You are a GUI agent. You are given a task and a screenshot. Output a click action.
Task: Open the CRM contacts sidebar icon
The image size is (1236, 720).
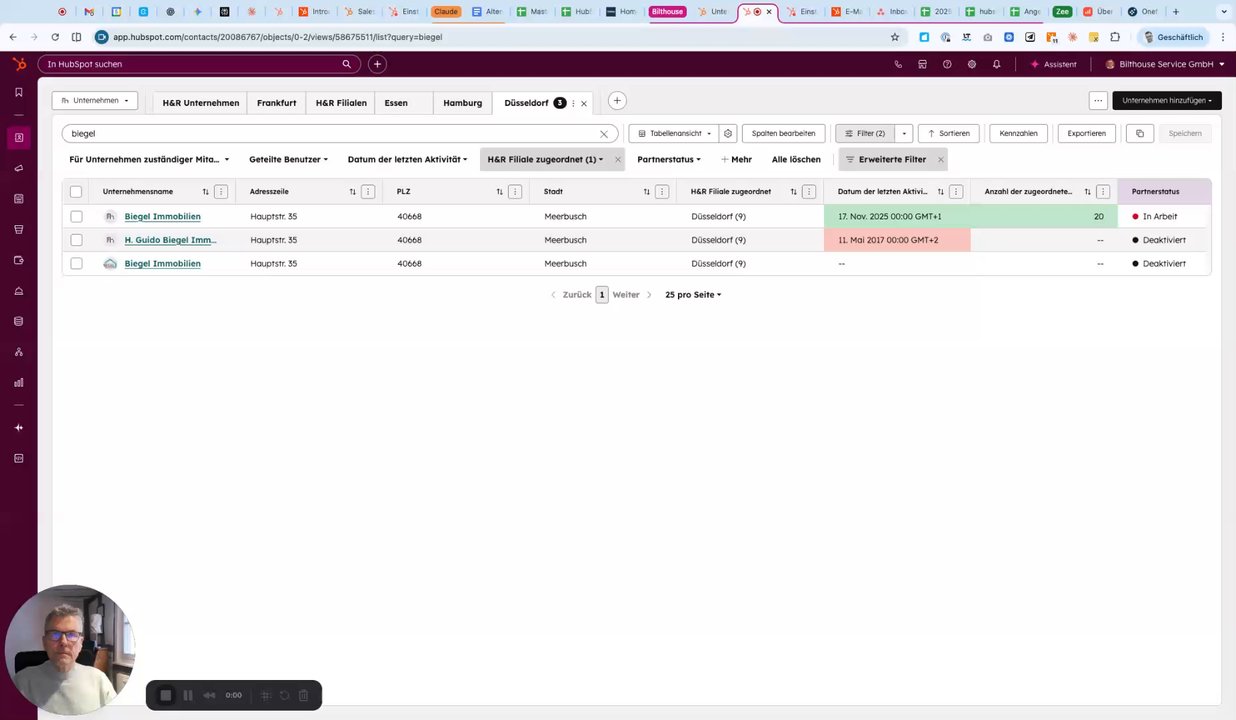[x=19, y=138]
